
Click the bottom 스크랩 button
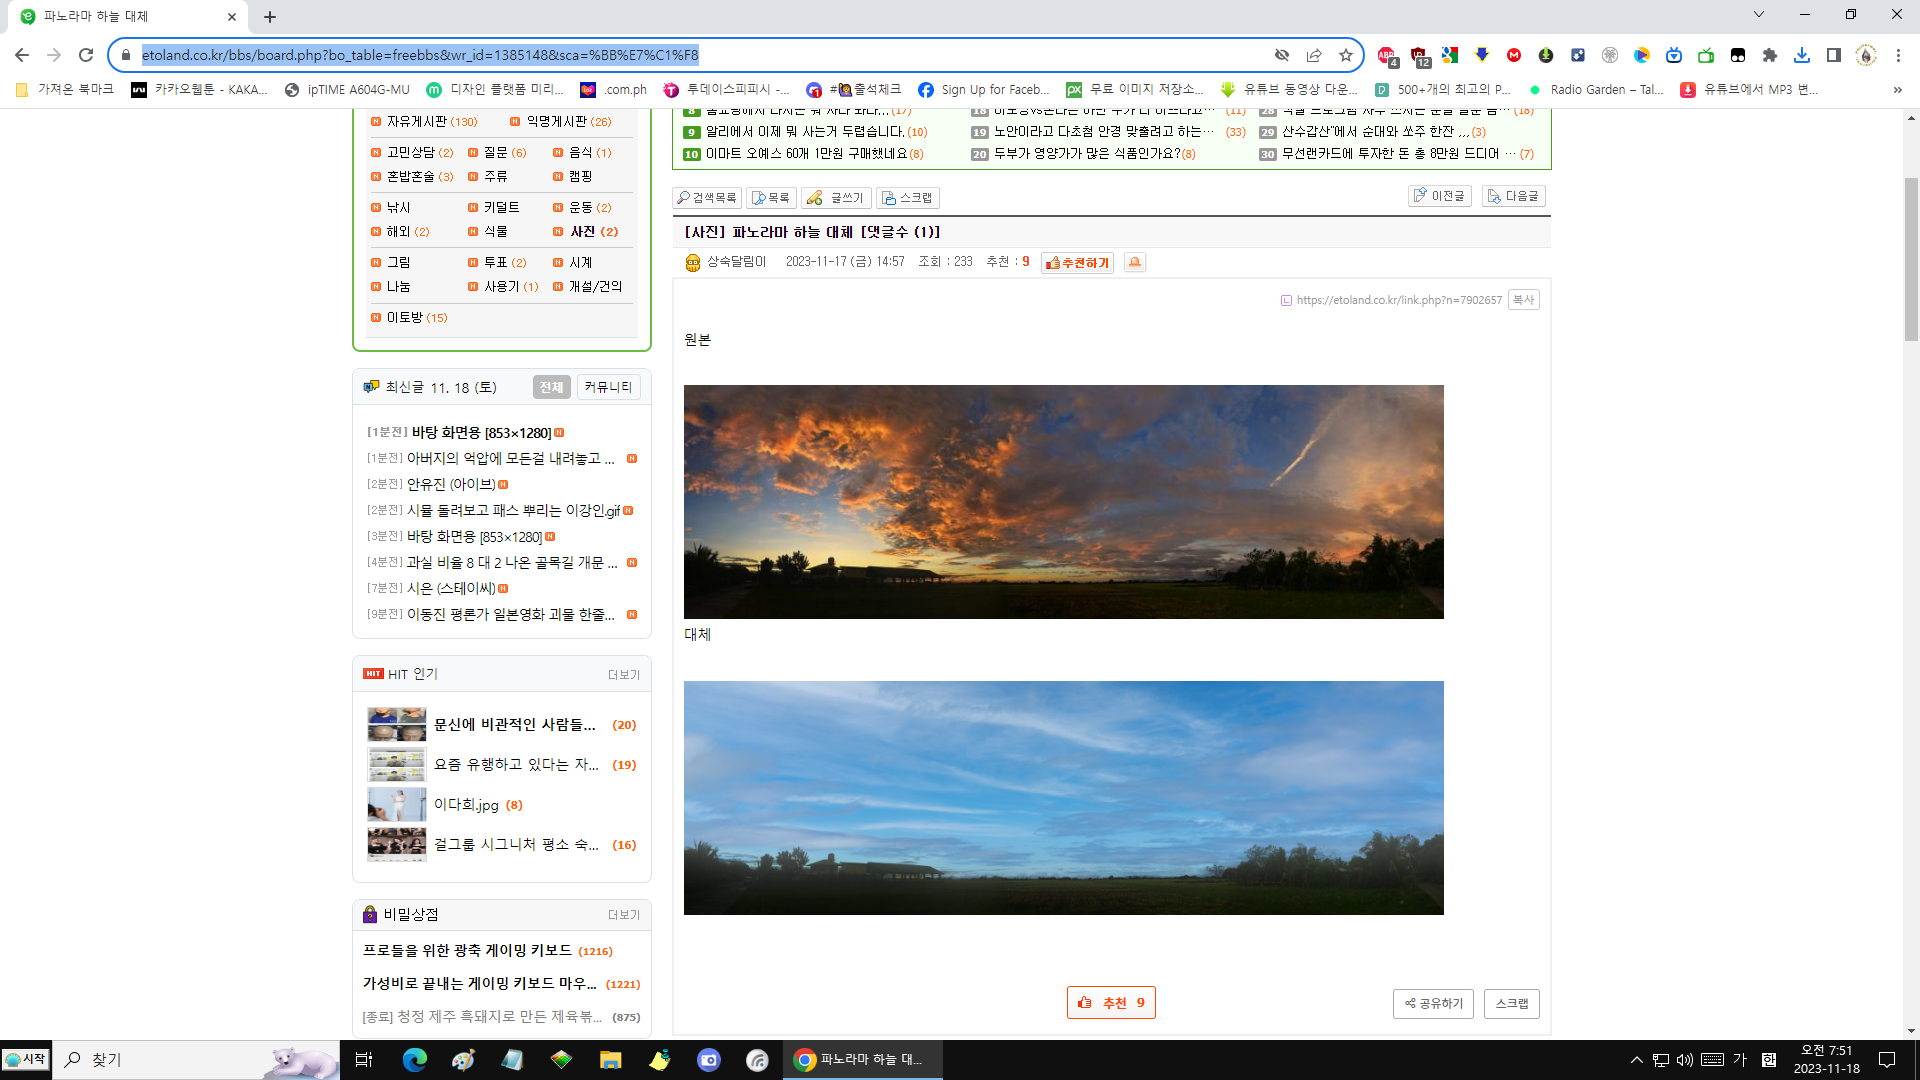pos(1511,1003)
